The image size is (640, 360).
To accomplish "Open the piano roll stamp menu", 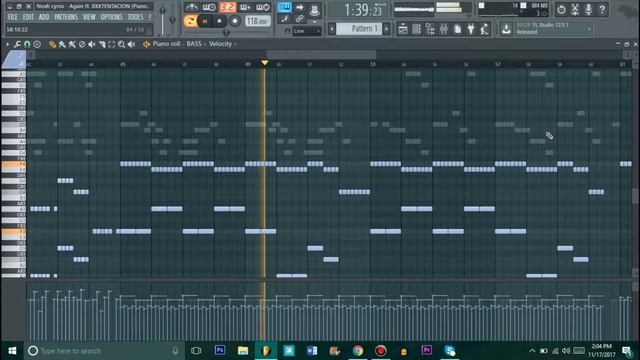I will (37, 44).
